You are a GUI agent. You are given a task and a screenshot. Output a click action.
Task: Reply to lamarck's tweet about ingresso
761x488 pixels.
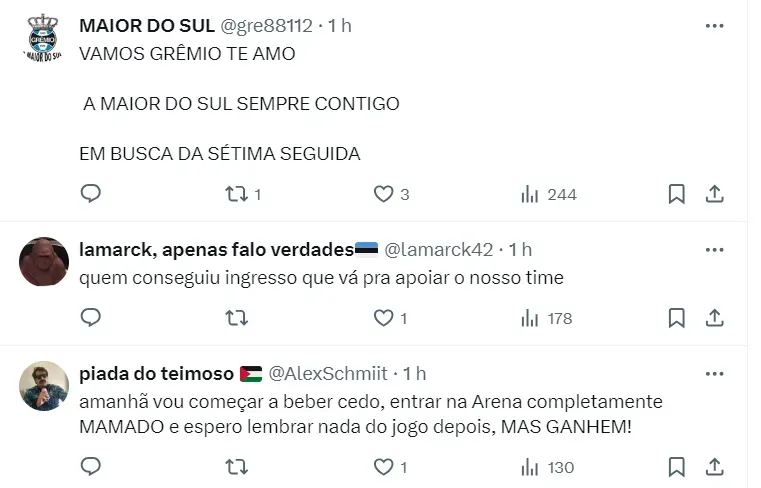tap(91, 318)
